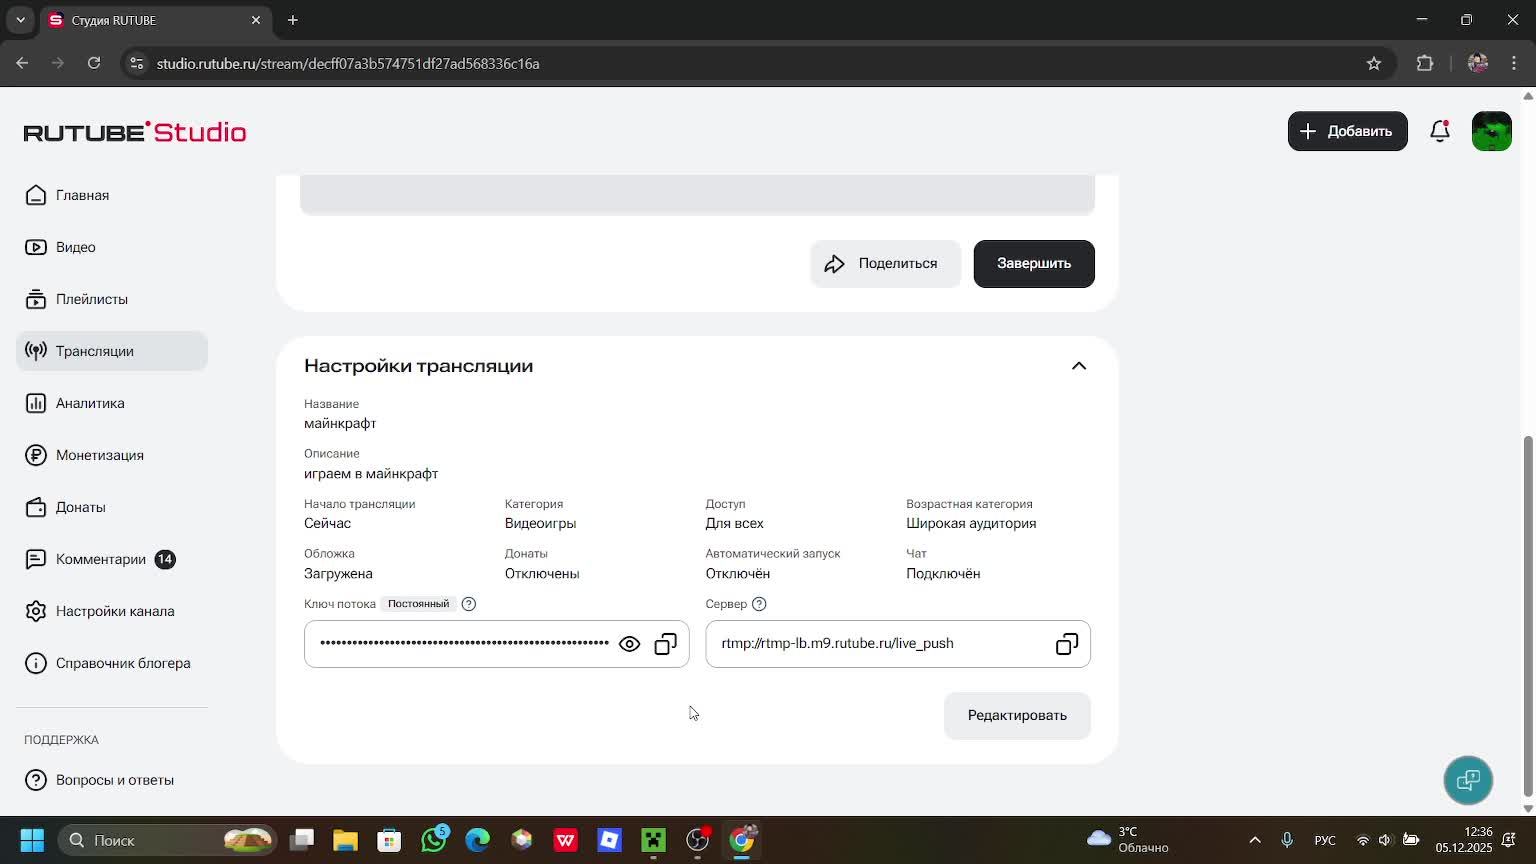Image resolution: width=1536 pixels, height=864 pixels.
Task: Open Windows Start menu
Action: (32, 840)
